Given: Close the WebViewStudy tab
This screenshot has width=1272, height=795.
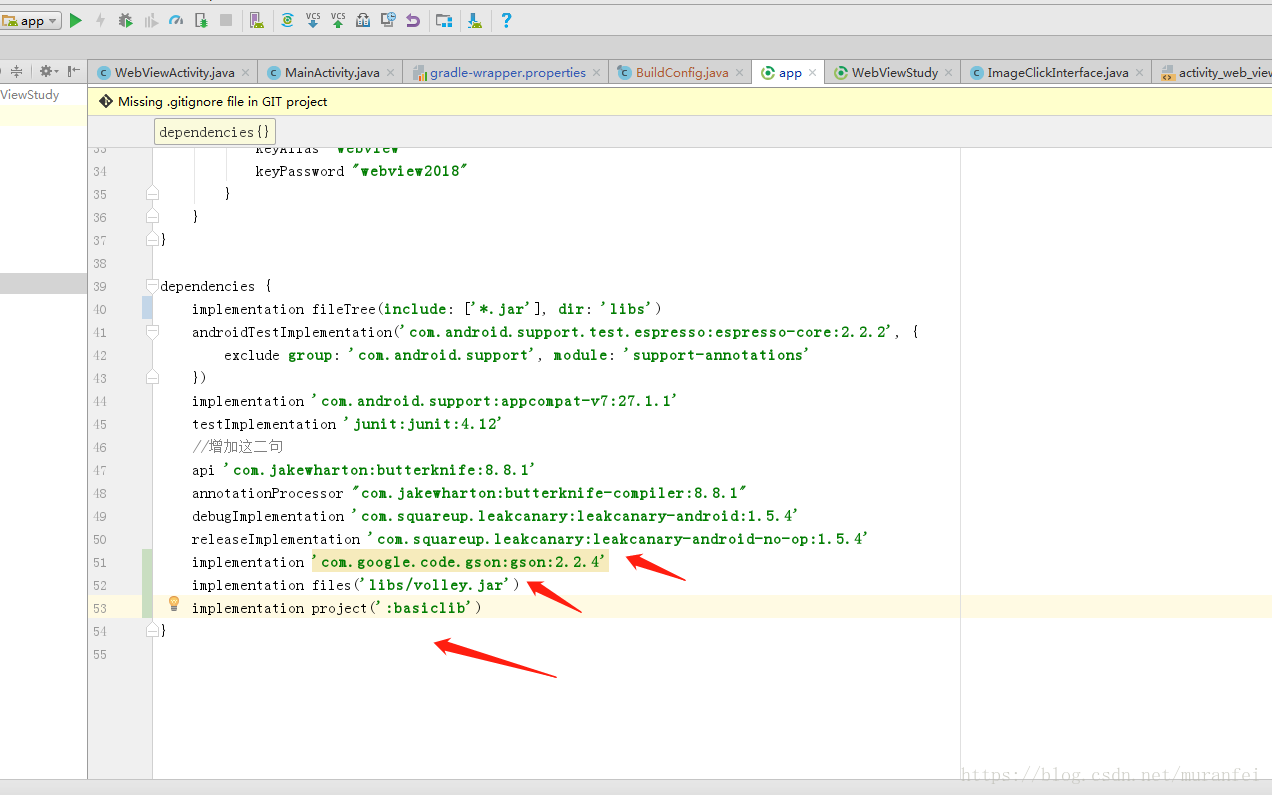Looking at the screenshot, I should pos(949,73).
